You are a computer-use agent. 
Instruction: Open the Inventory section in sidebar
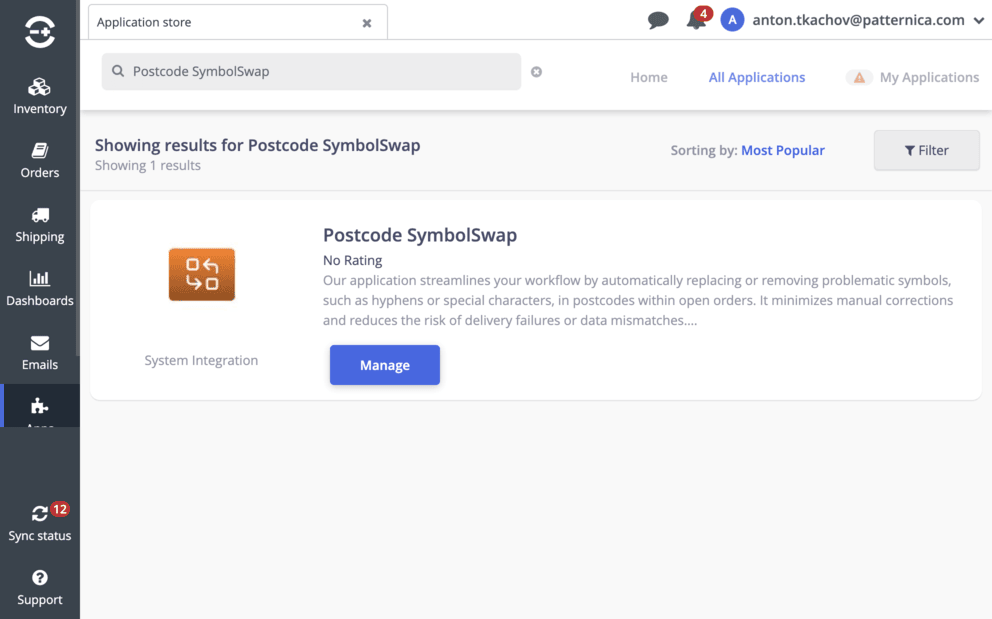click(x=40, y=96)
